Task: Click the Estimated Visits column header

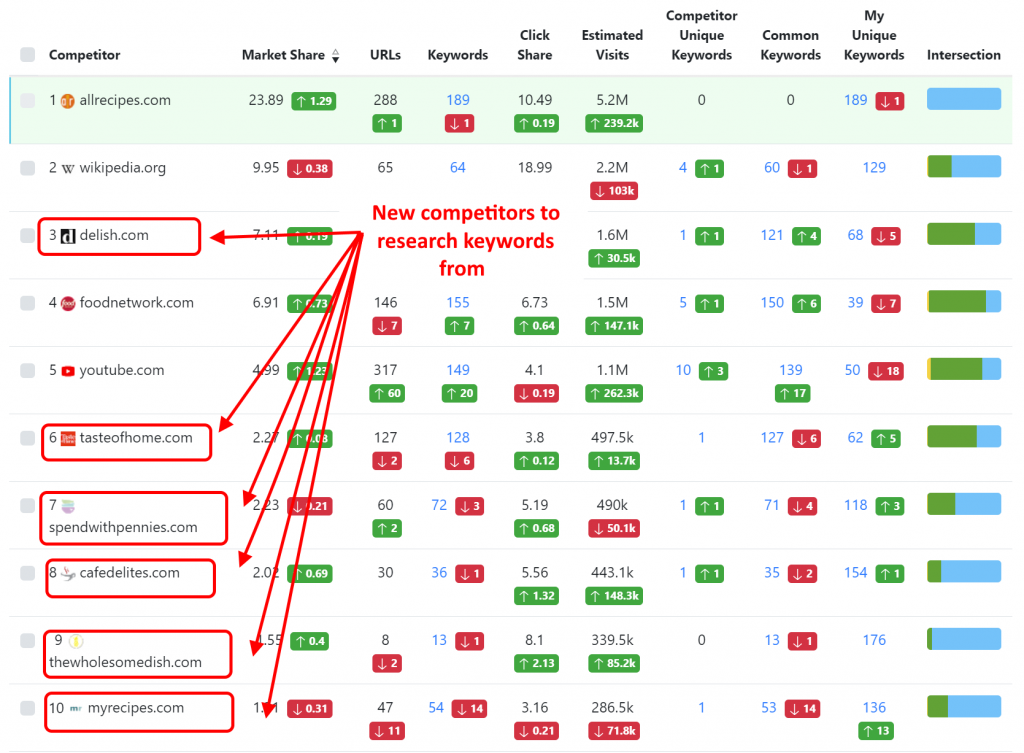Action: tap(612, 45)
